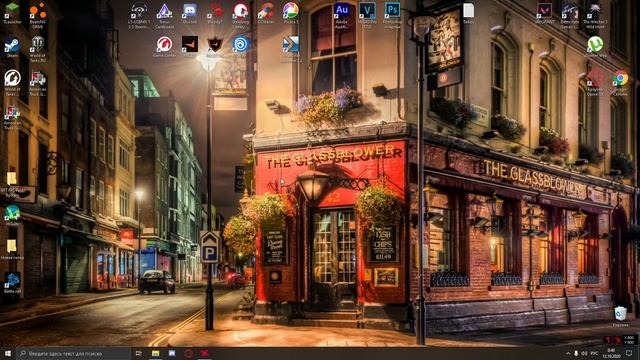Open the Recycle Bin
The image size is (640, 360).
coord(620,313)
